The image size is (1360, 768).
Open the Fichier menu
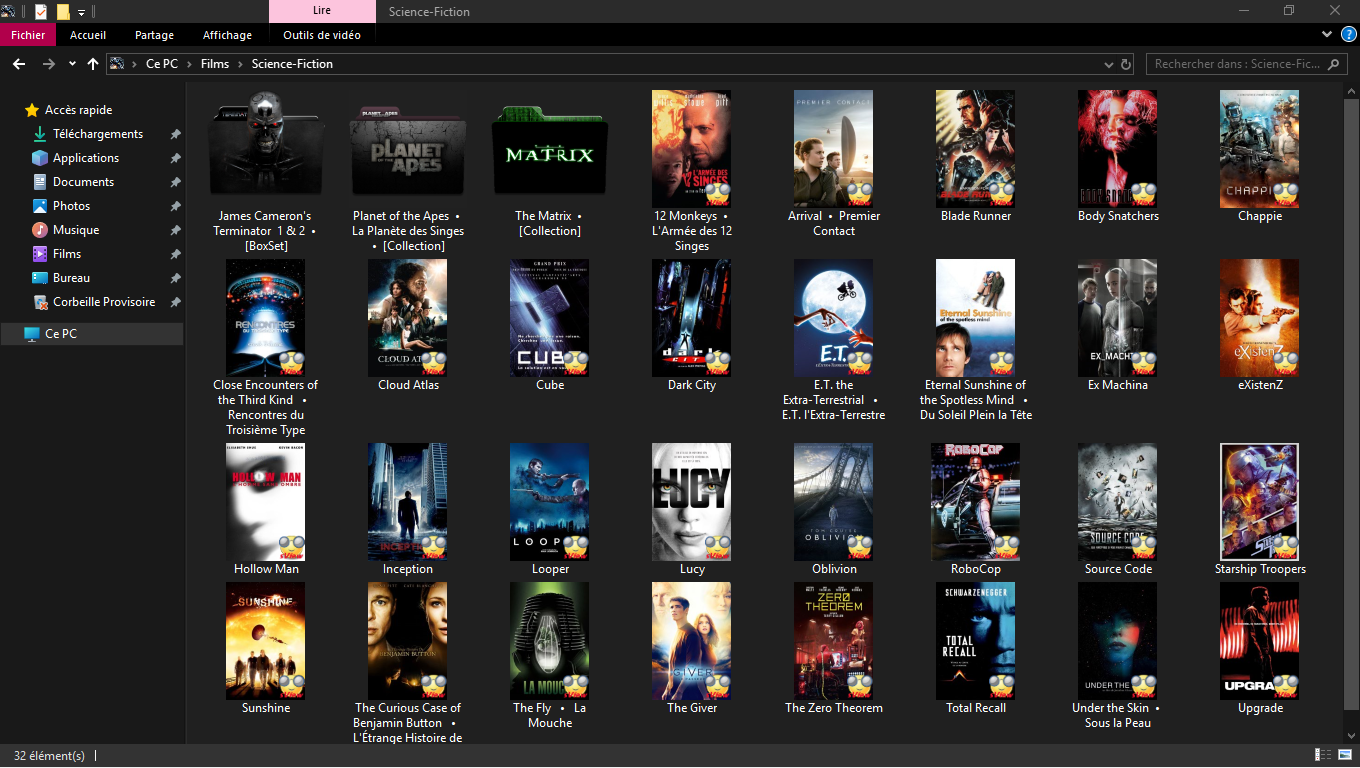[28, 35]
